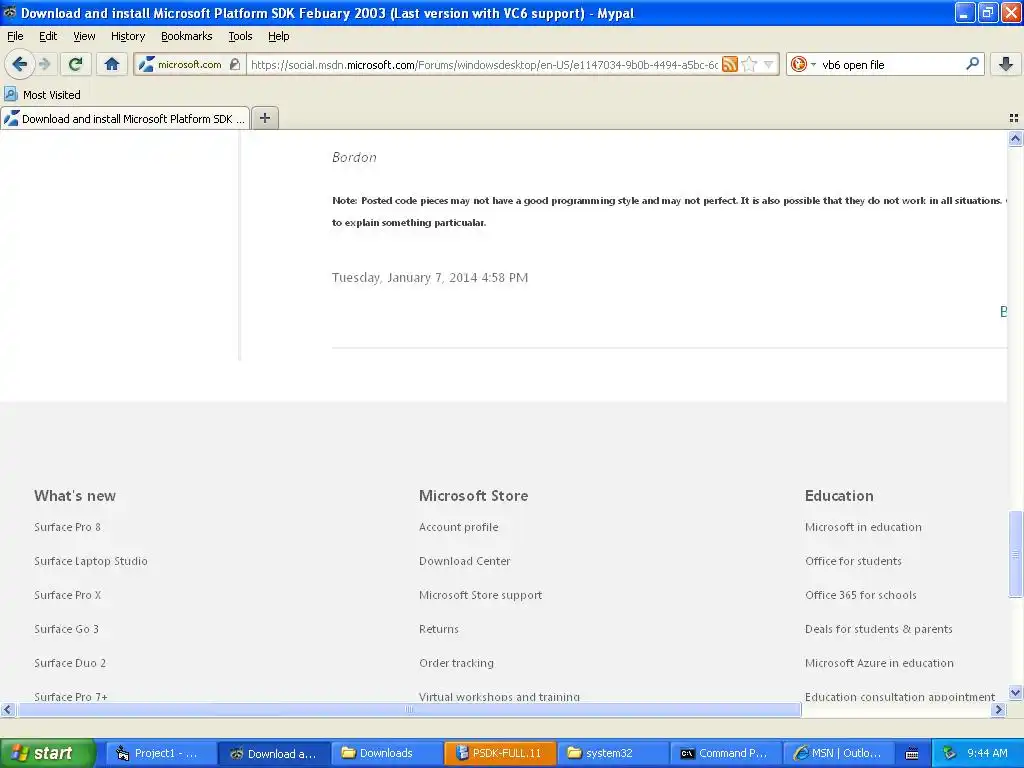The width and height of the screenshot is (1024, 768).
Task: Open the History menu
Action: pos(127,36)
